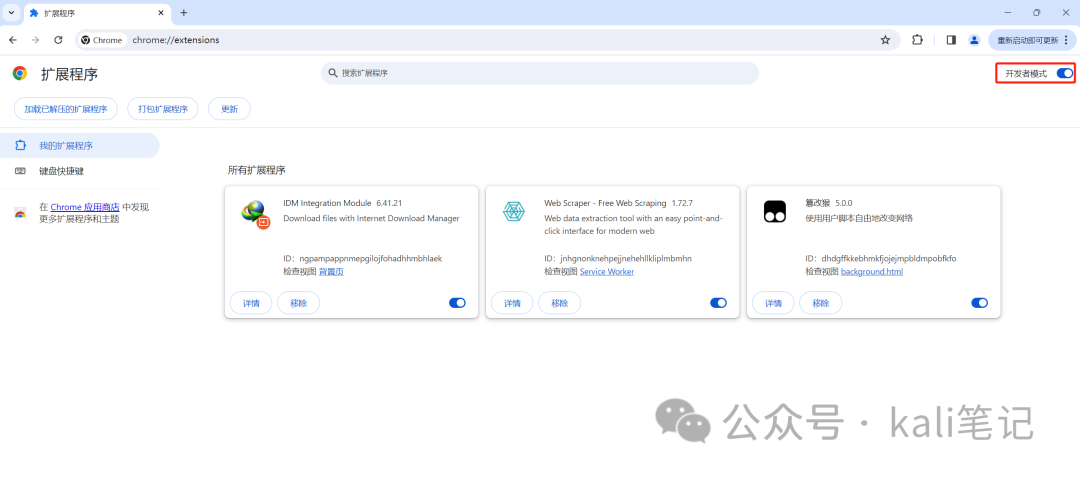
Task: Bookmark page with the star icon
Action: coord(885,40)
